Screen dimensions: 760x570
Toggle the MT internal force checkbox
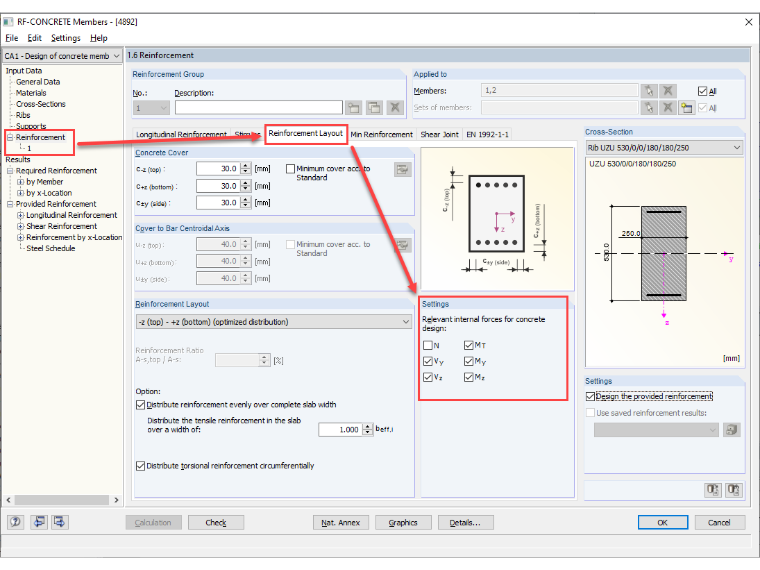point(468,345)
